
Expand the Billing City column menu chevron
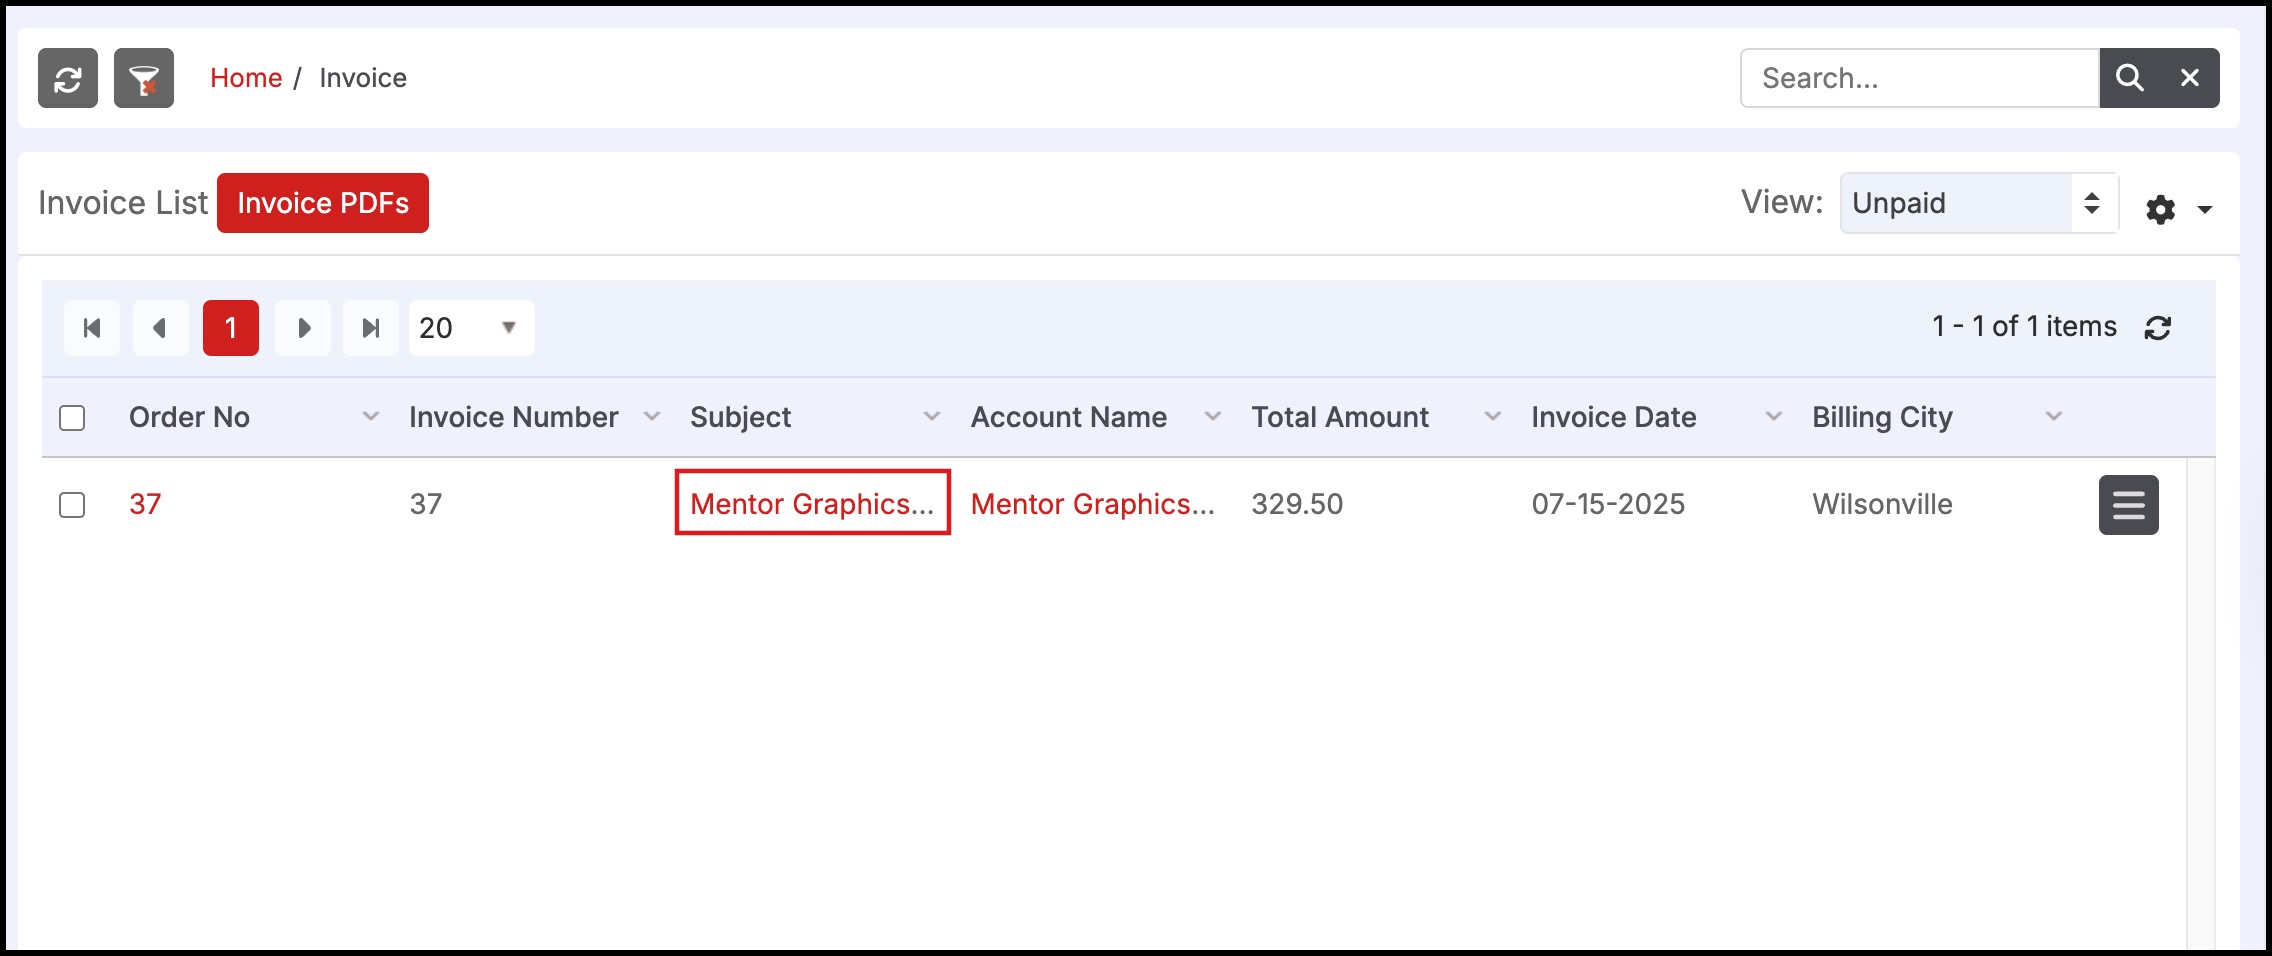tap(2054, 417)
